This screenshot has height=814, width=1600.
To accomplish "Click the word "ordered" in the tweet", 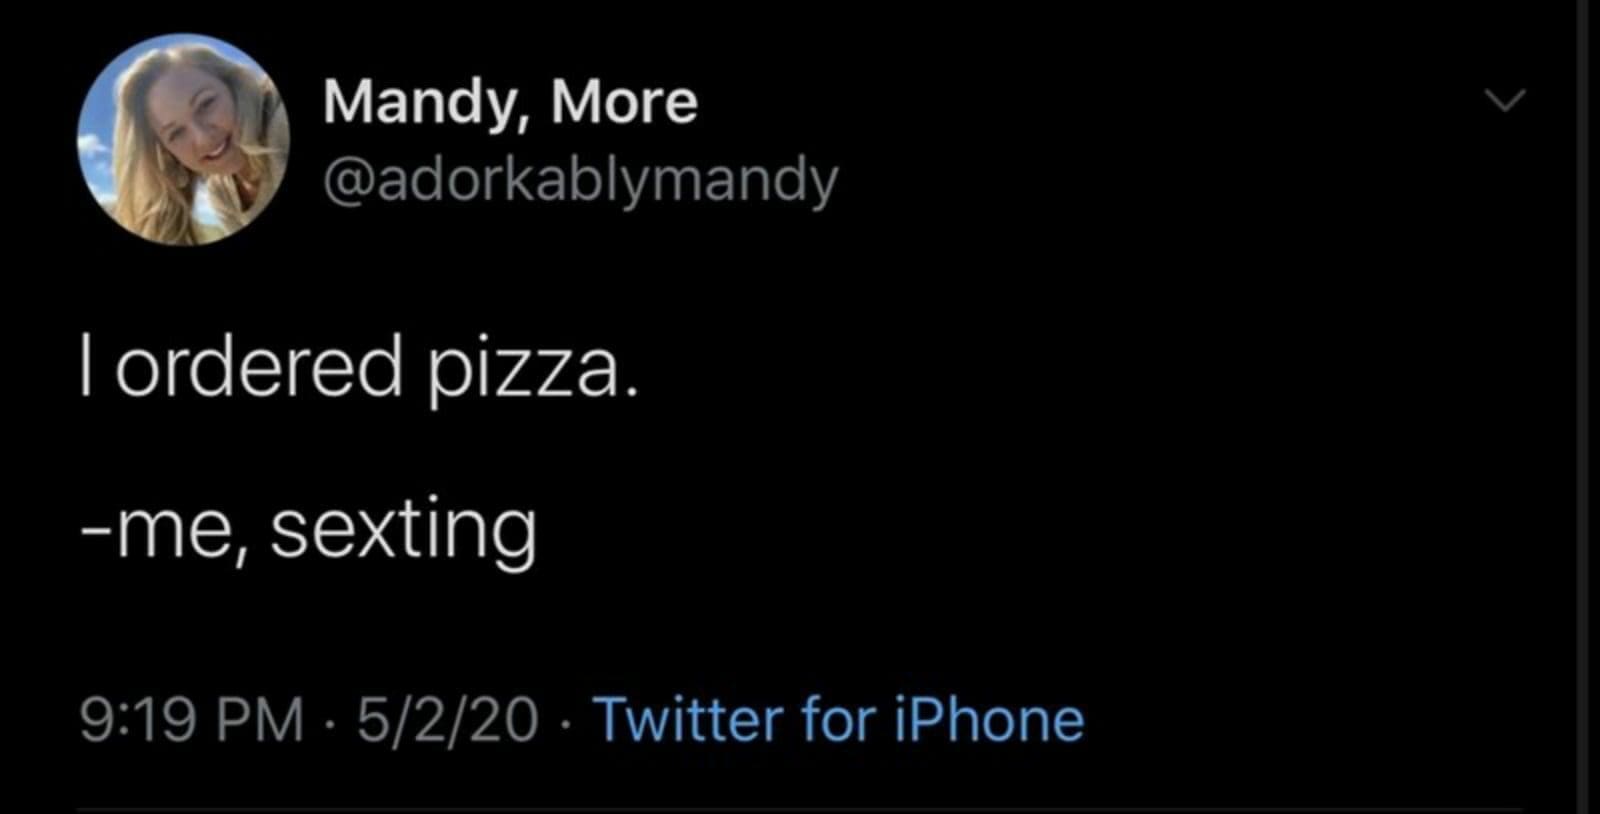I will (x=259, y=366).
